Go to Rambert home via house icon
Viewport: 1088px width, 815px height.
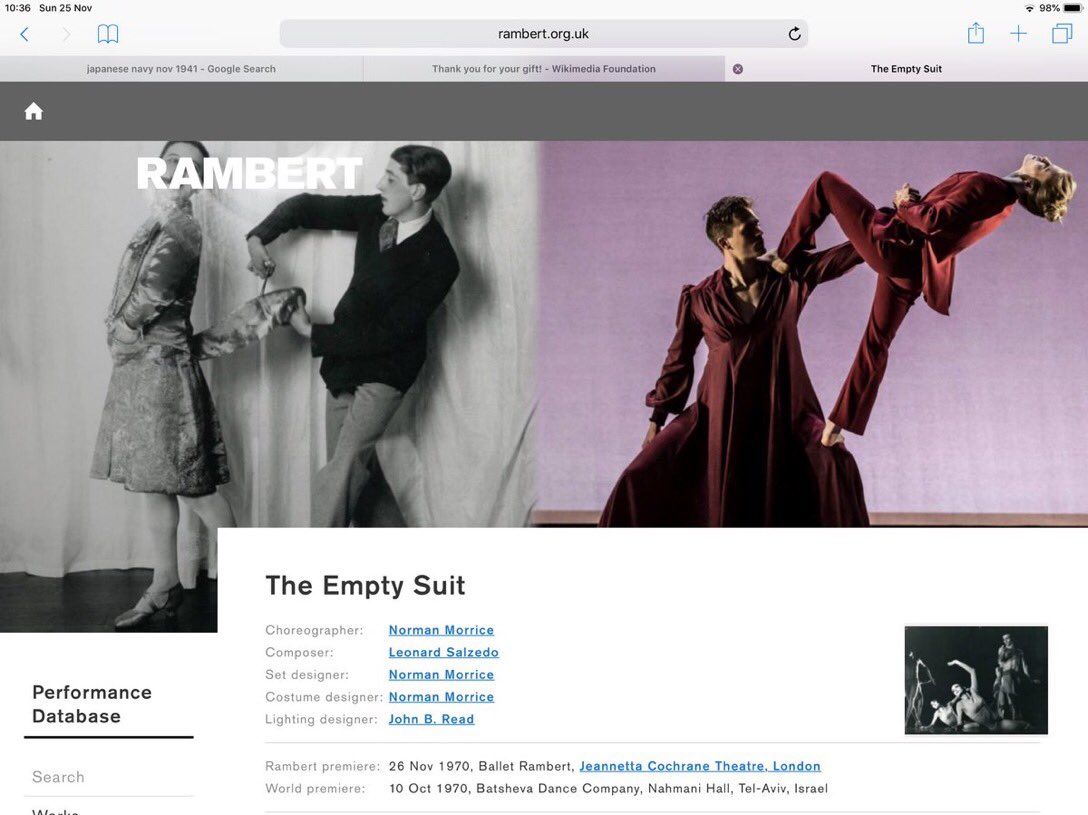pyautogui.click(x=33, y=111)
